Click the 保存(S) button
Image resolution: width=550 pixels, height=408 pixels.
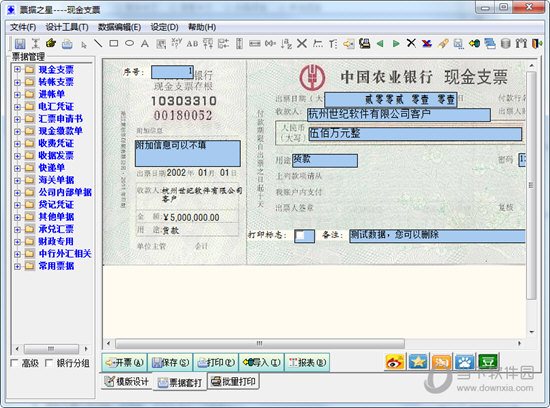click(170, 362)
